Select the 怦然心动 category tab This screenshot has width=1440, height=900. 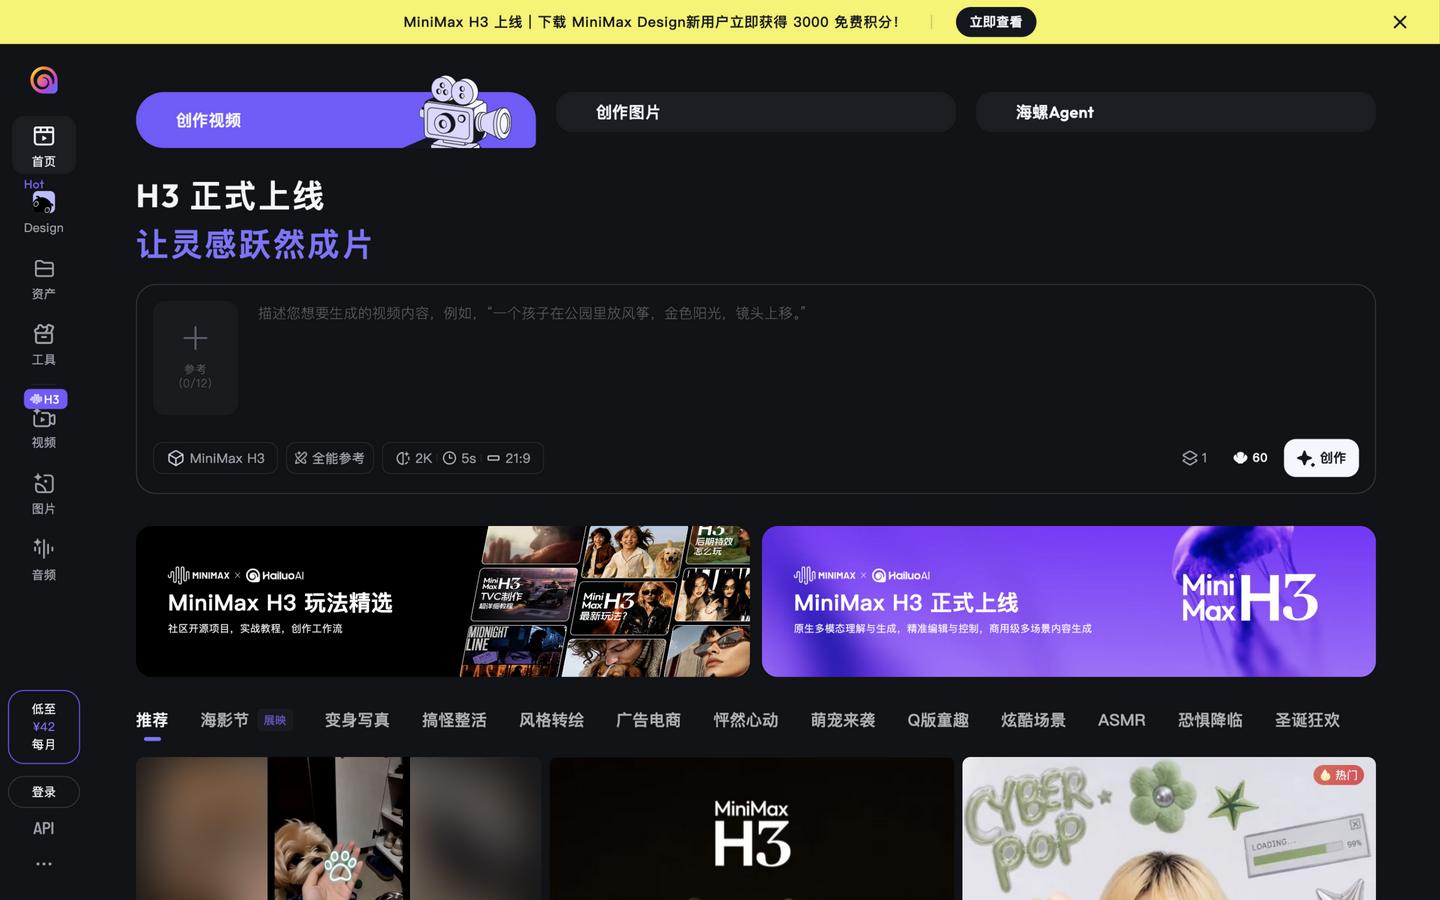click(x=745, y=720)
